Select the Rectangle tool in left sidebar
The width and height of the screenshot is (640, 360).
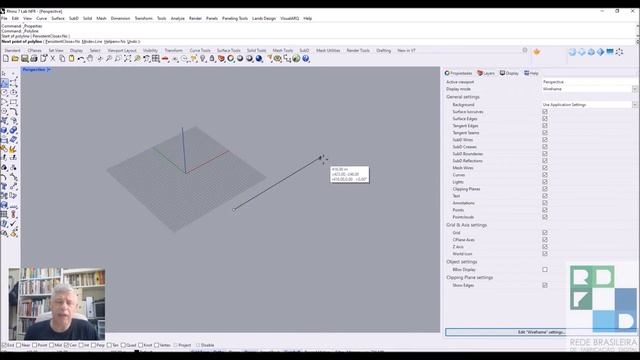pos(13,102)
